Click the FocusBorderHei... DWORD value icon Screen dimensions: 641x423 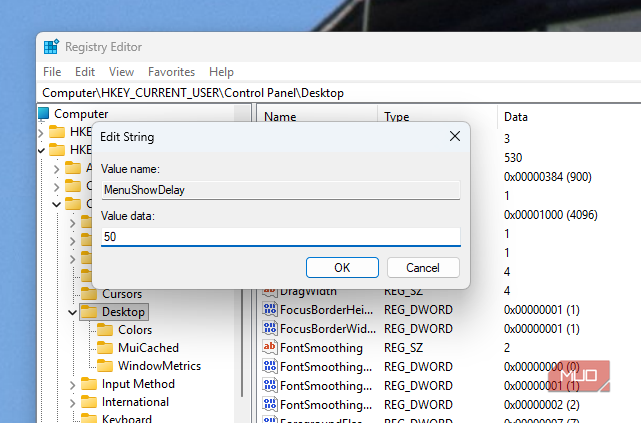point(270,309)
